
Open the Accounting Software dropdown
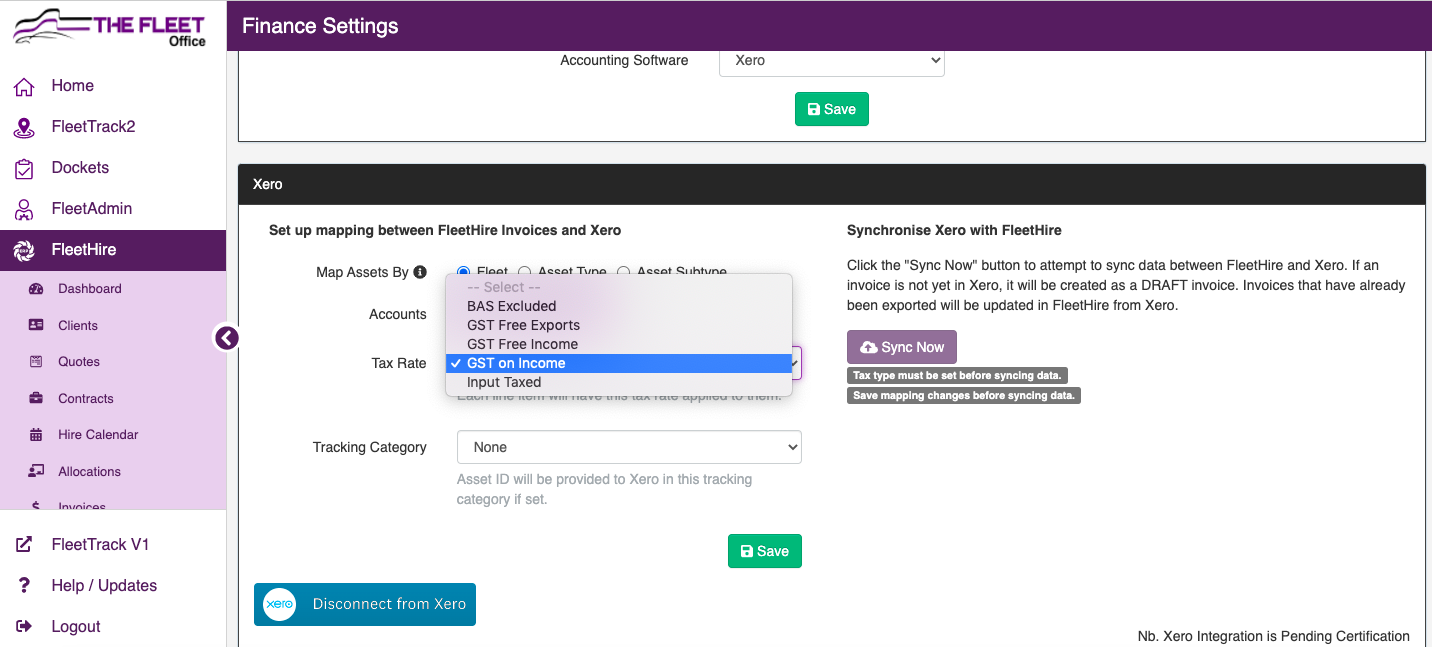pyautogui.click(x=831, y=61)
